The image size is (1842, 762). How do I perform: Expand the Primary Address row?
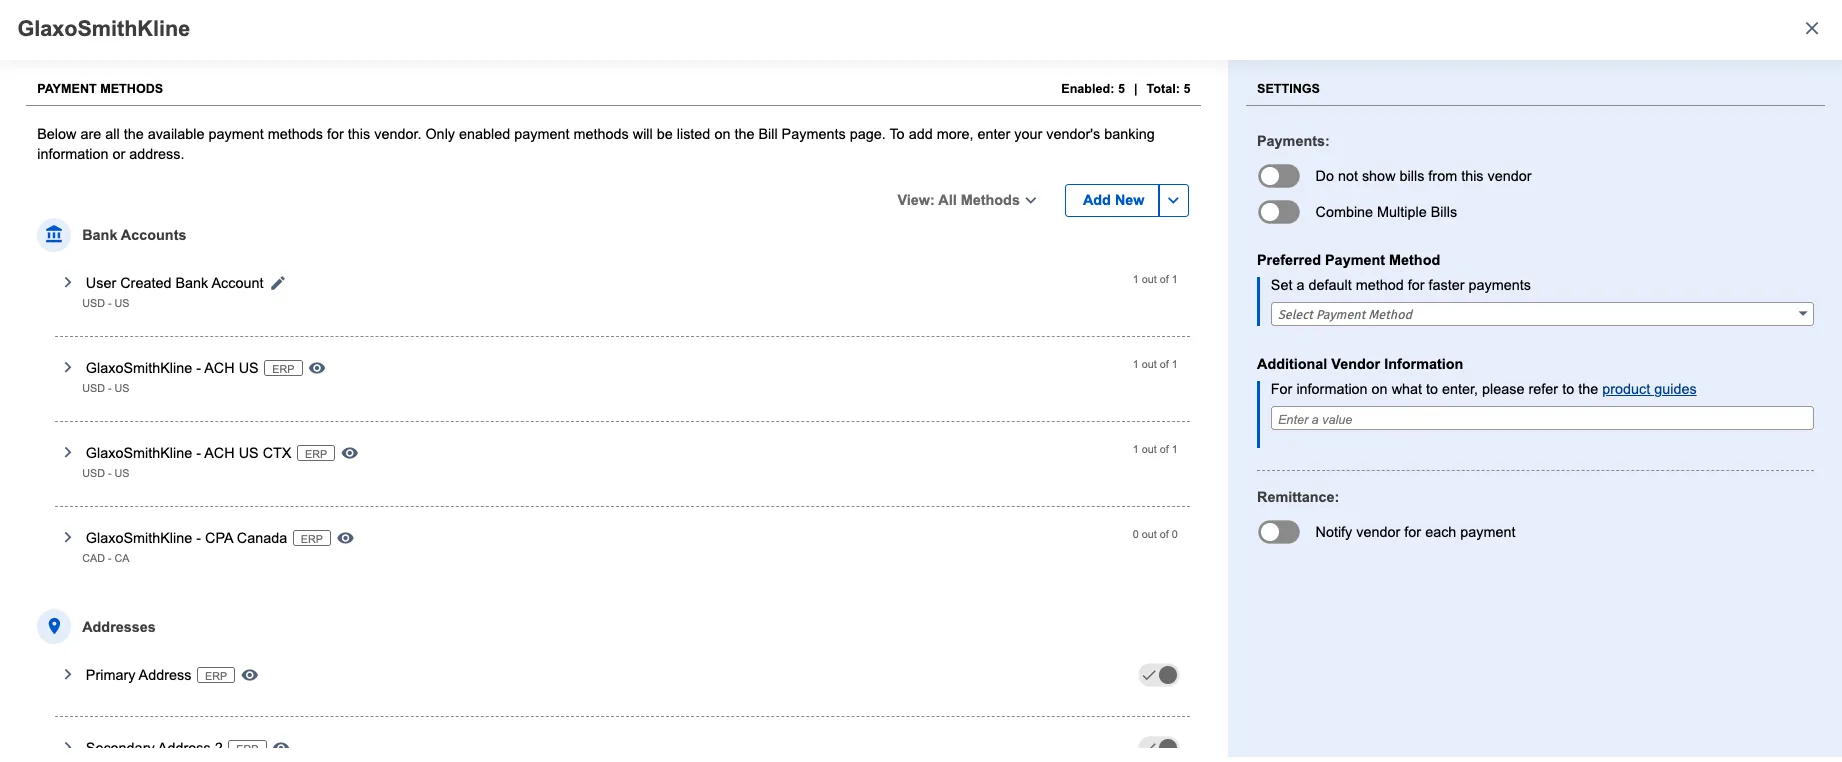click(67, 675)
